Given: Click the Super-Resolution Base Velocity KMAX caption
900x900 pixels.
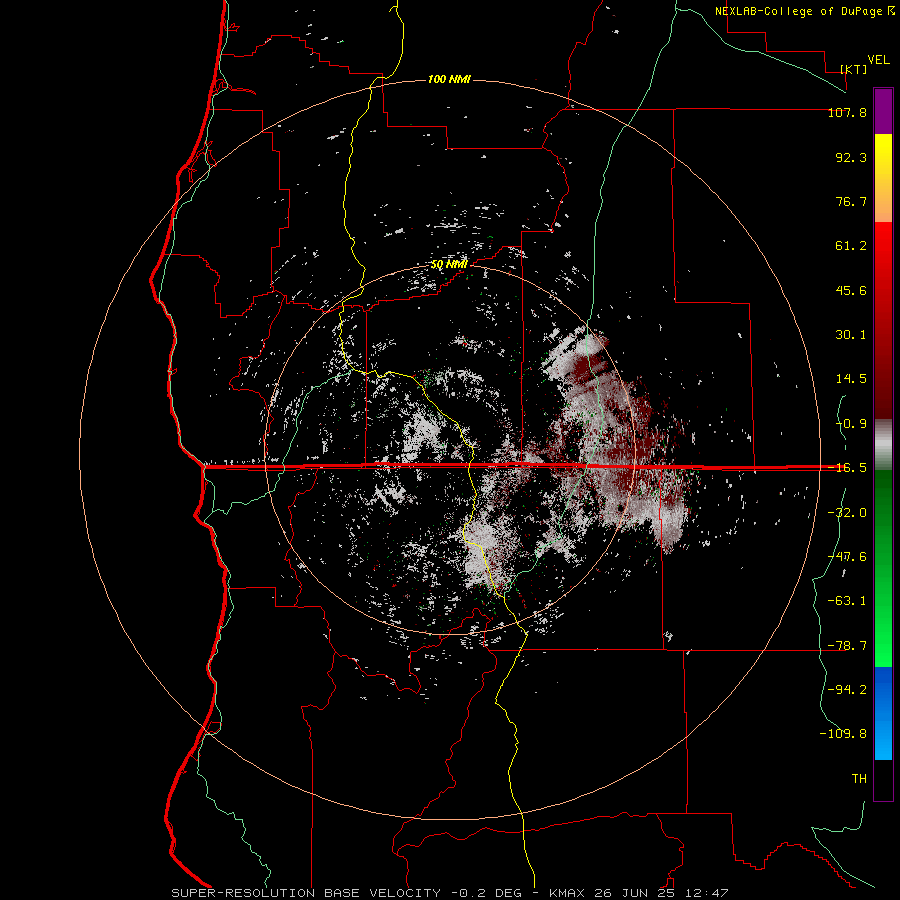Looking at the screenshot, I should click(x=450, y=893).
